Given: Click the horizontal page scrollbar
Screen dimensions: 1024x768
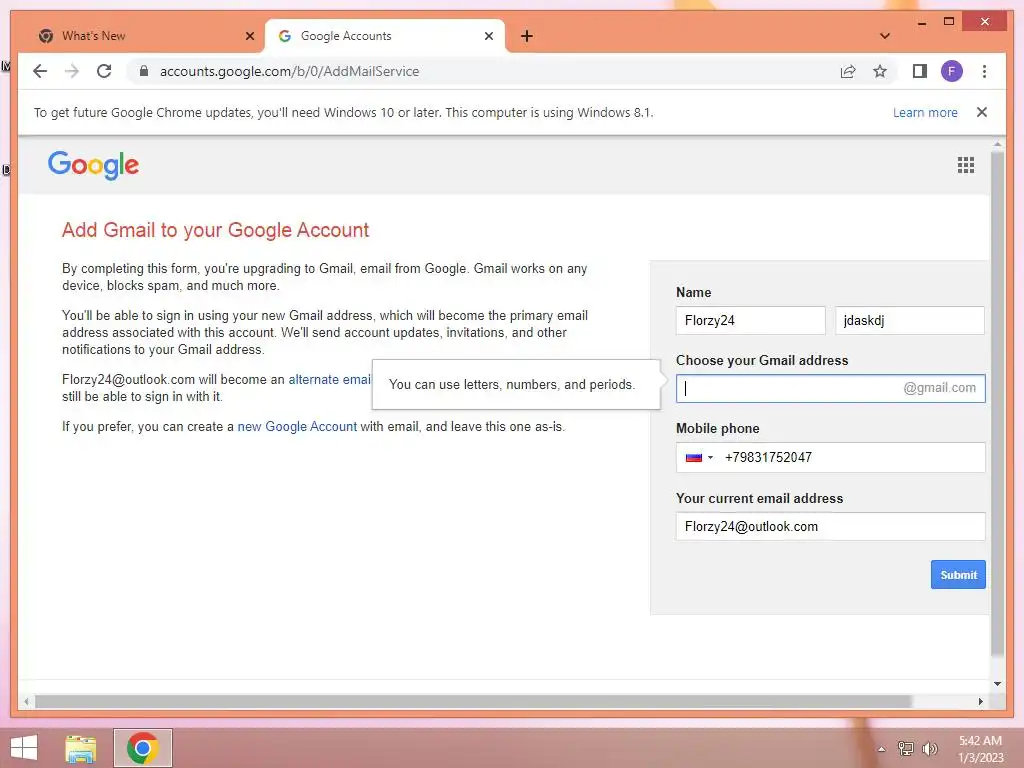Looking at the screenshot, I should pyautogui.click(x=473, y=701).
